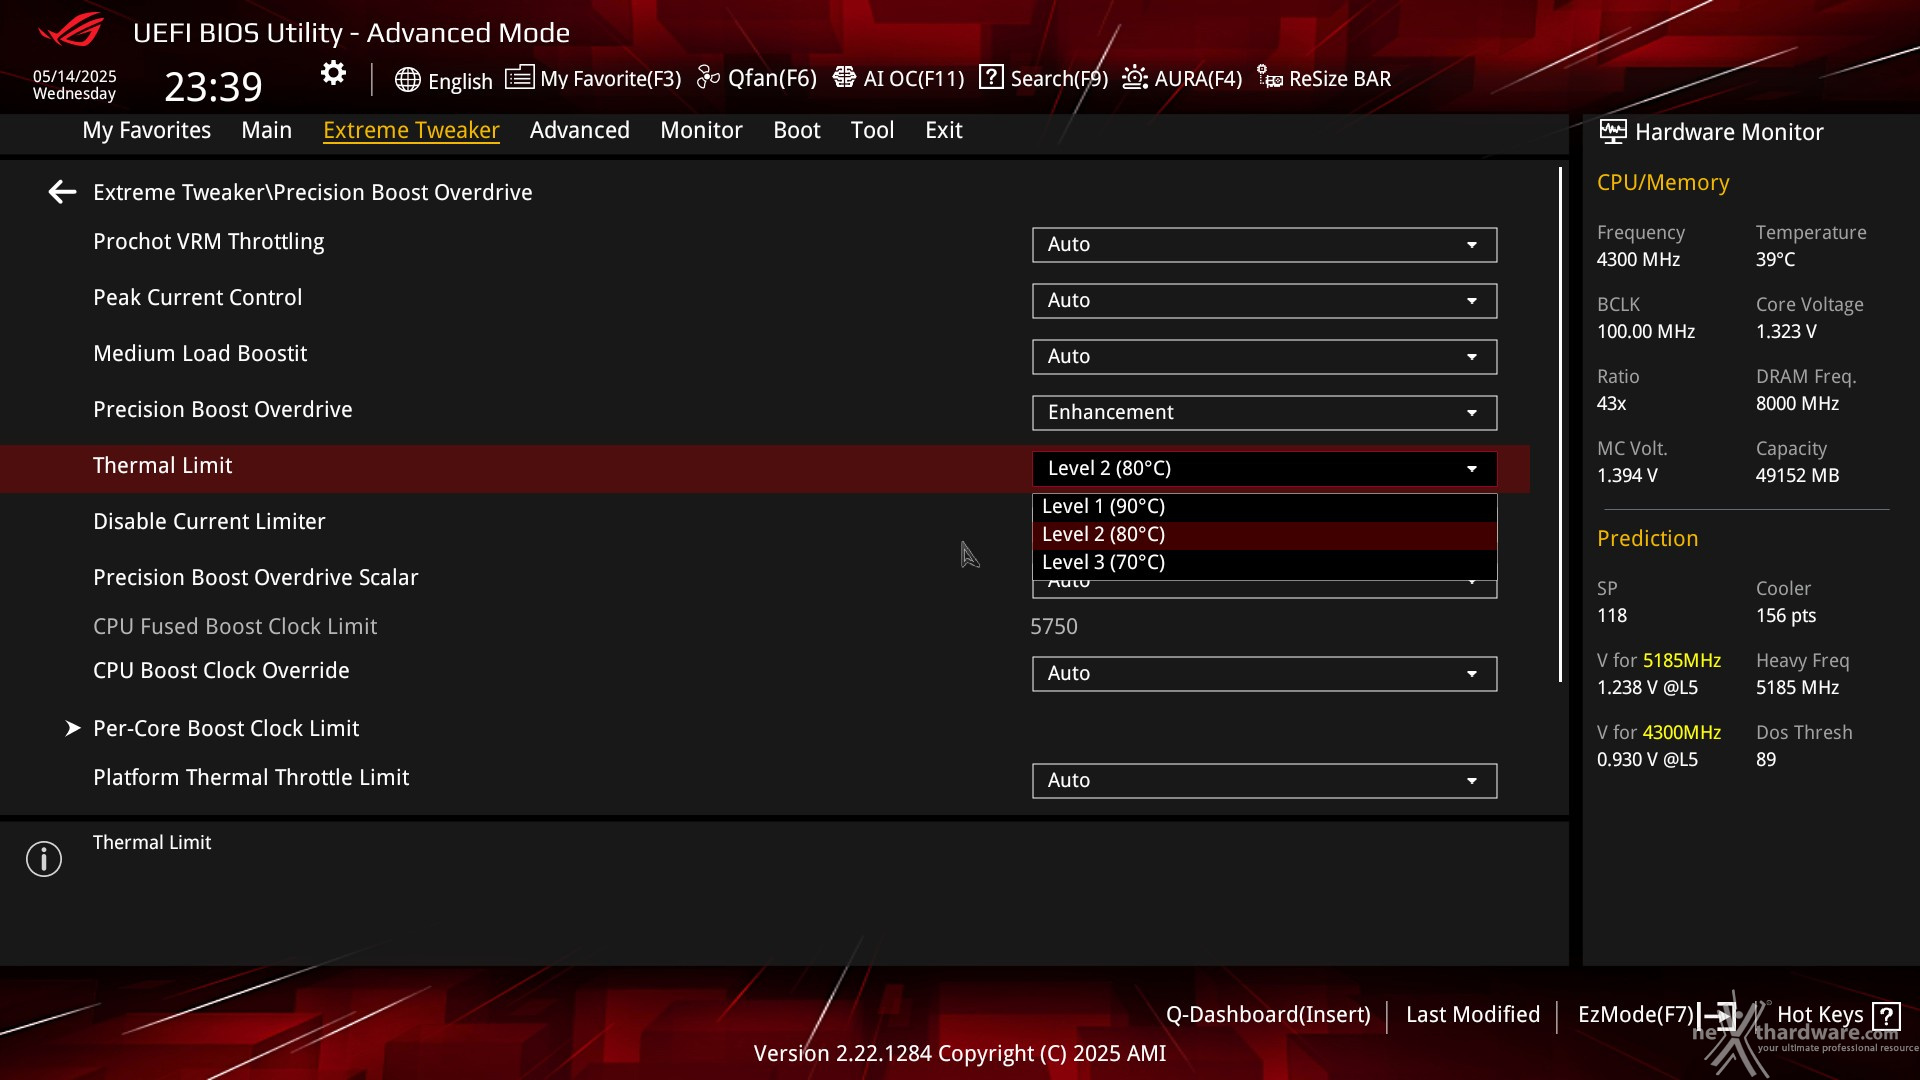Screen dimensions: 1920x1080
Task: Click the Search(F9) label
Action: 1059,78
